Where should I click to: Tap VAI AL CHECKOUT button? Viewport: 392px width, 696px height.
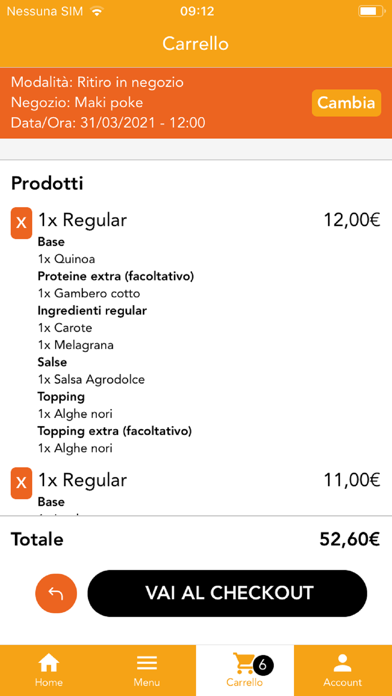pos(227,593)
